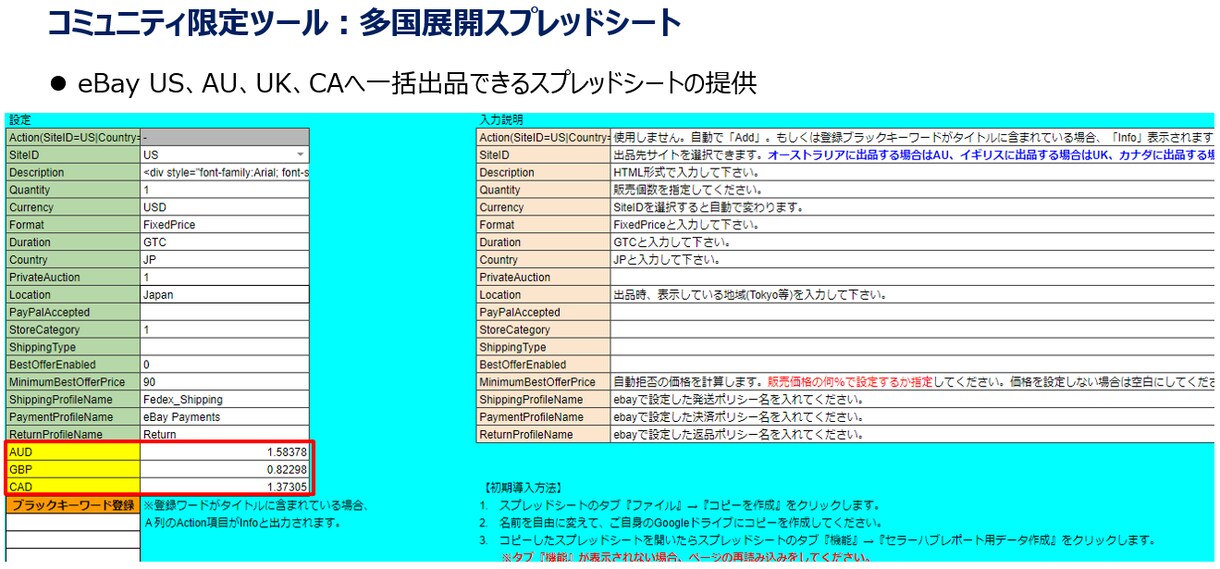Click the yellow CAD label cell
The width and height of the screenshot is (1220, 569).
pyautogui.click(x=73, y=486)
